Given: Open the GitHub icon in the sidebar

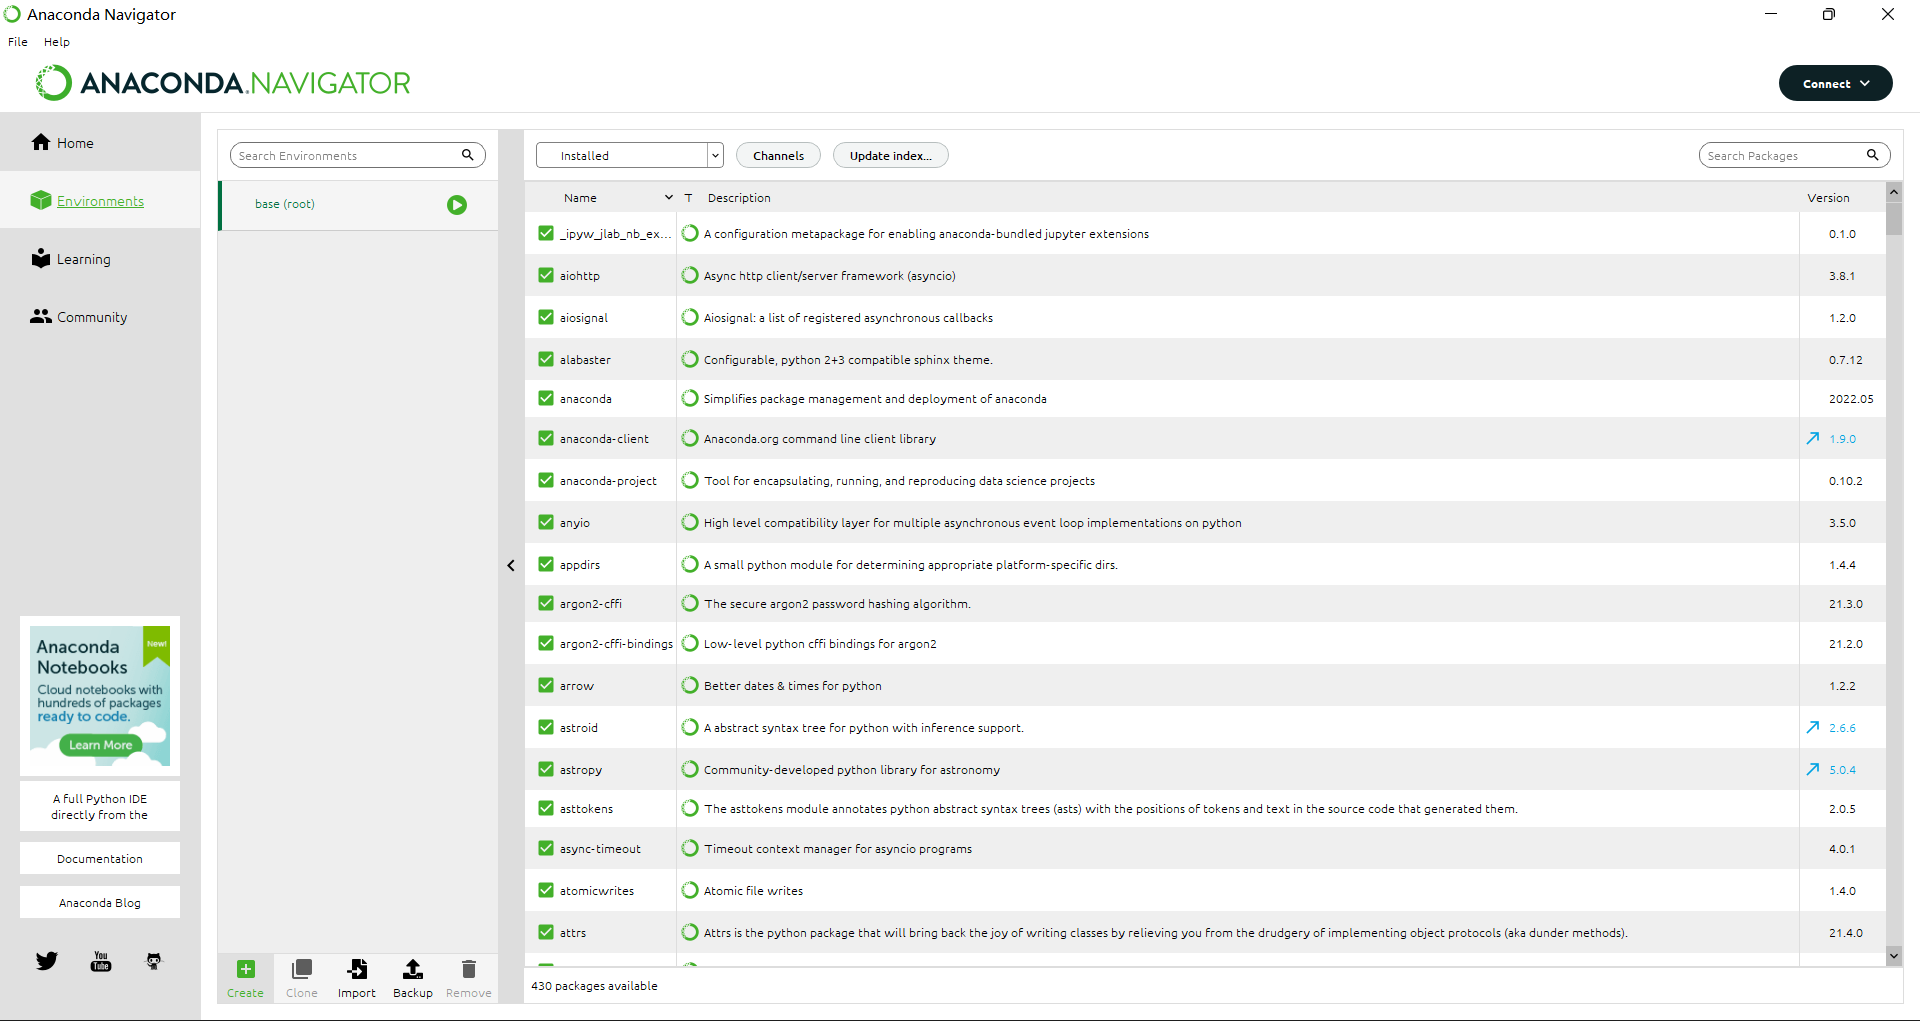Looking at the screenshot, I should [x=154, y=961].
